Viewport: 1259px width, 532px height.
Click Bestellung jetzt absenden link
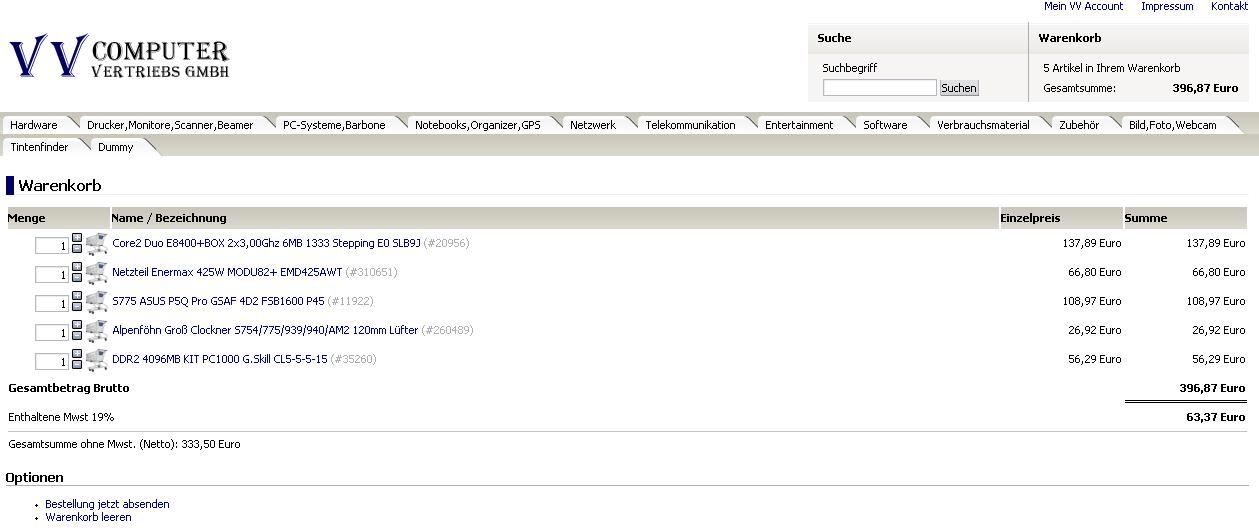[x=107, y=504]
